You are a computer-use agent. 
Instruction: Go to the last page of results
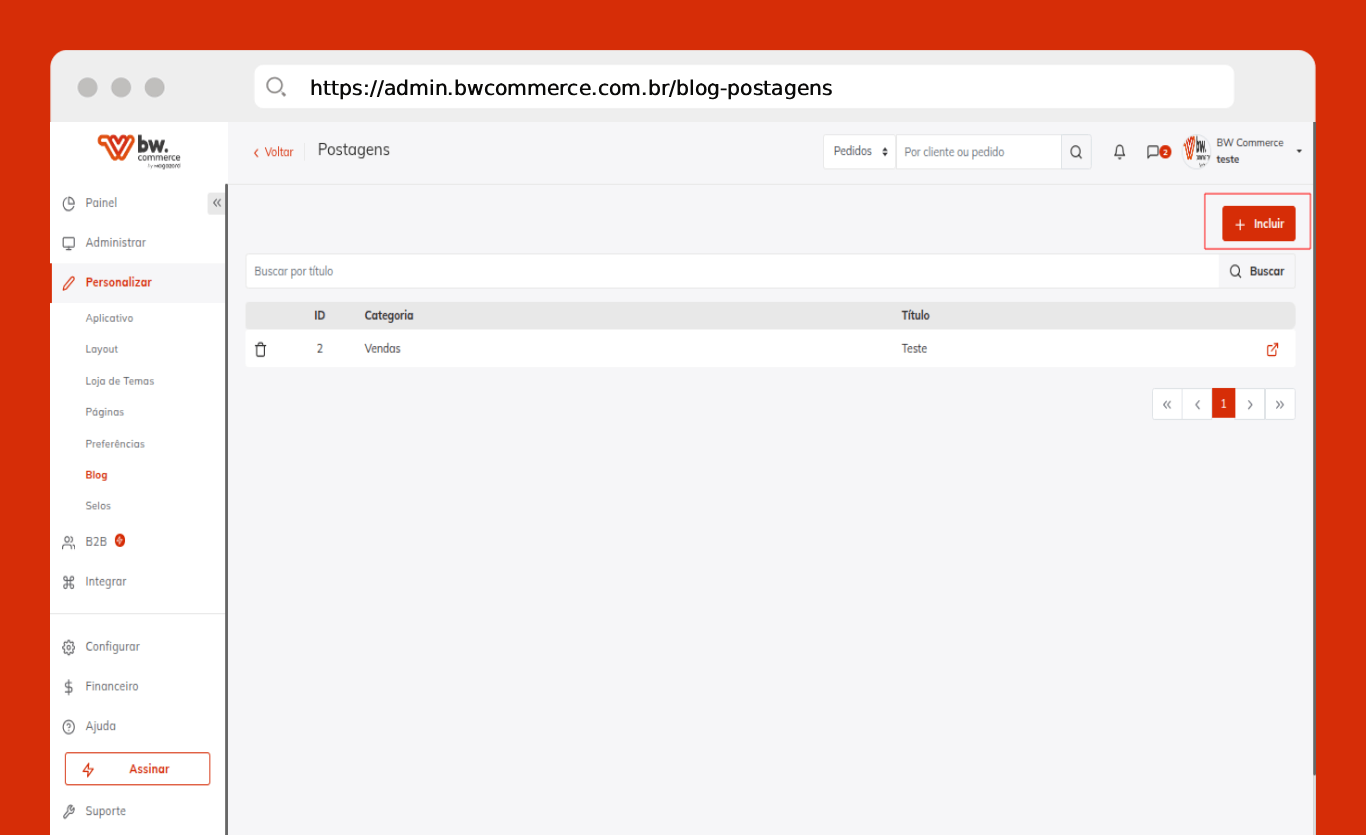1280,404
